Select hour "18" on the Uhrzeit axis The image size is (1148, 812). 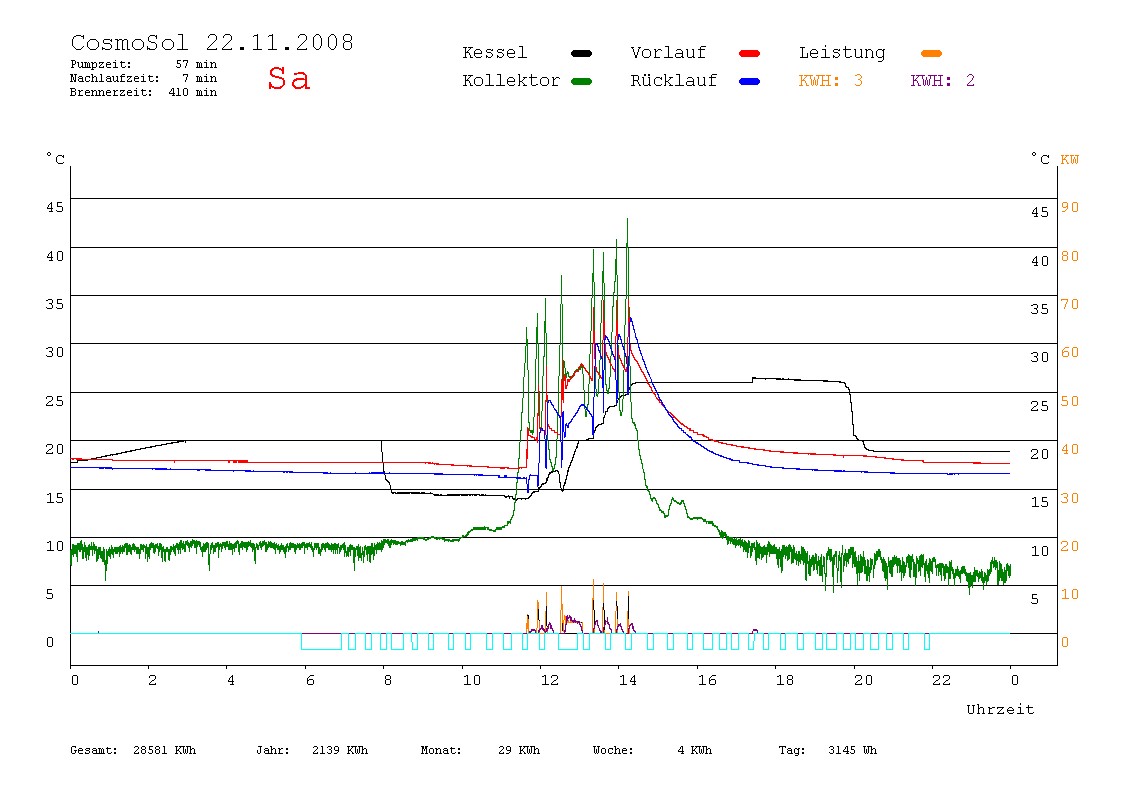785,680
